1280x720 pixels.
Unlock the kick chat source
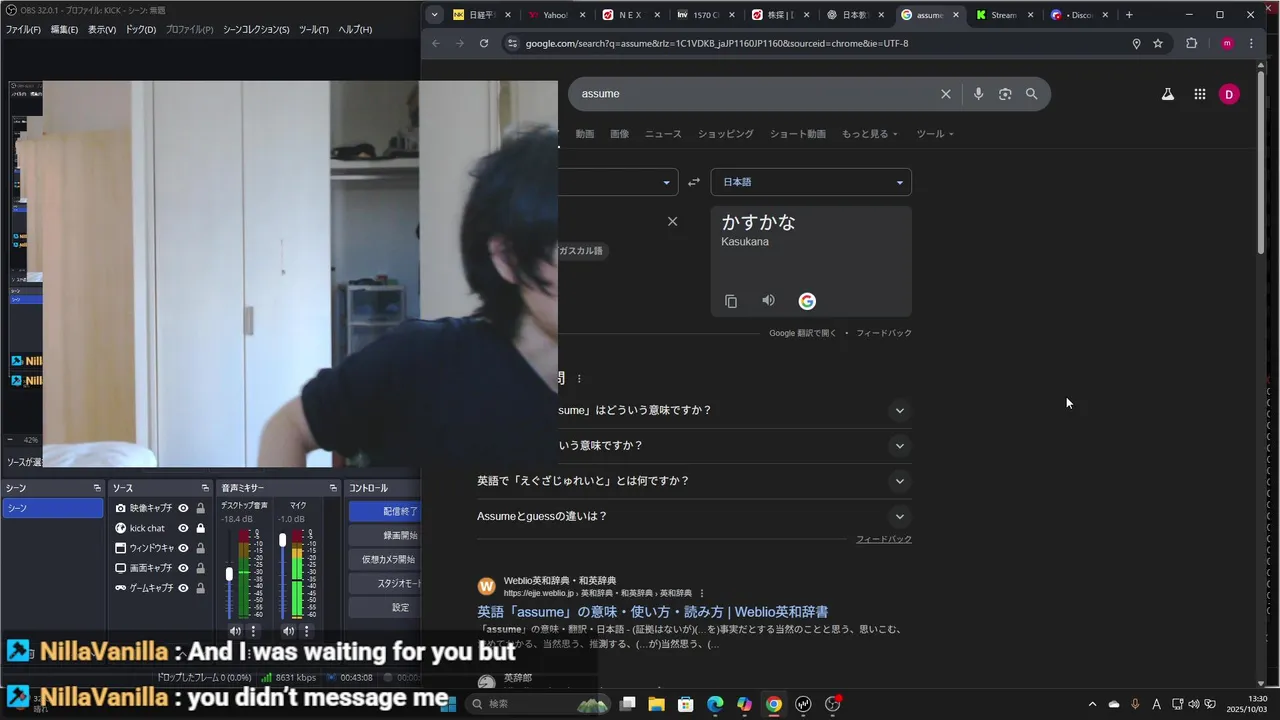(200, 528)
